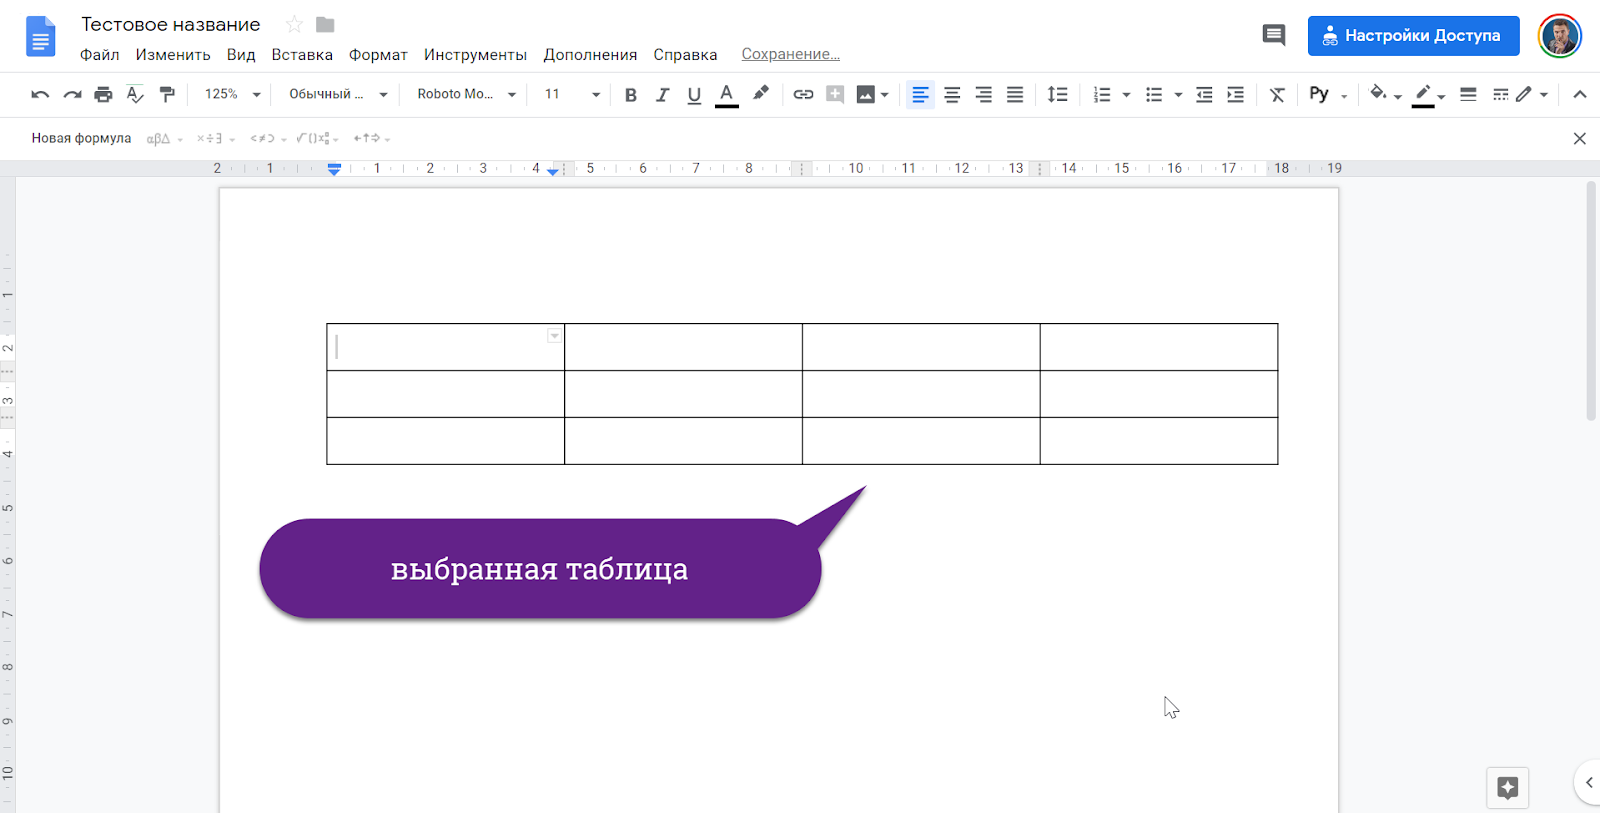The image size is (1600, 813).
Task: Open the 125% zoom dropdown
Action: pos(232,94)
